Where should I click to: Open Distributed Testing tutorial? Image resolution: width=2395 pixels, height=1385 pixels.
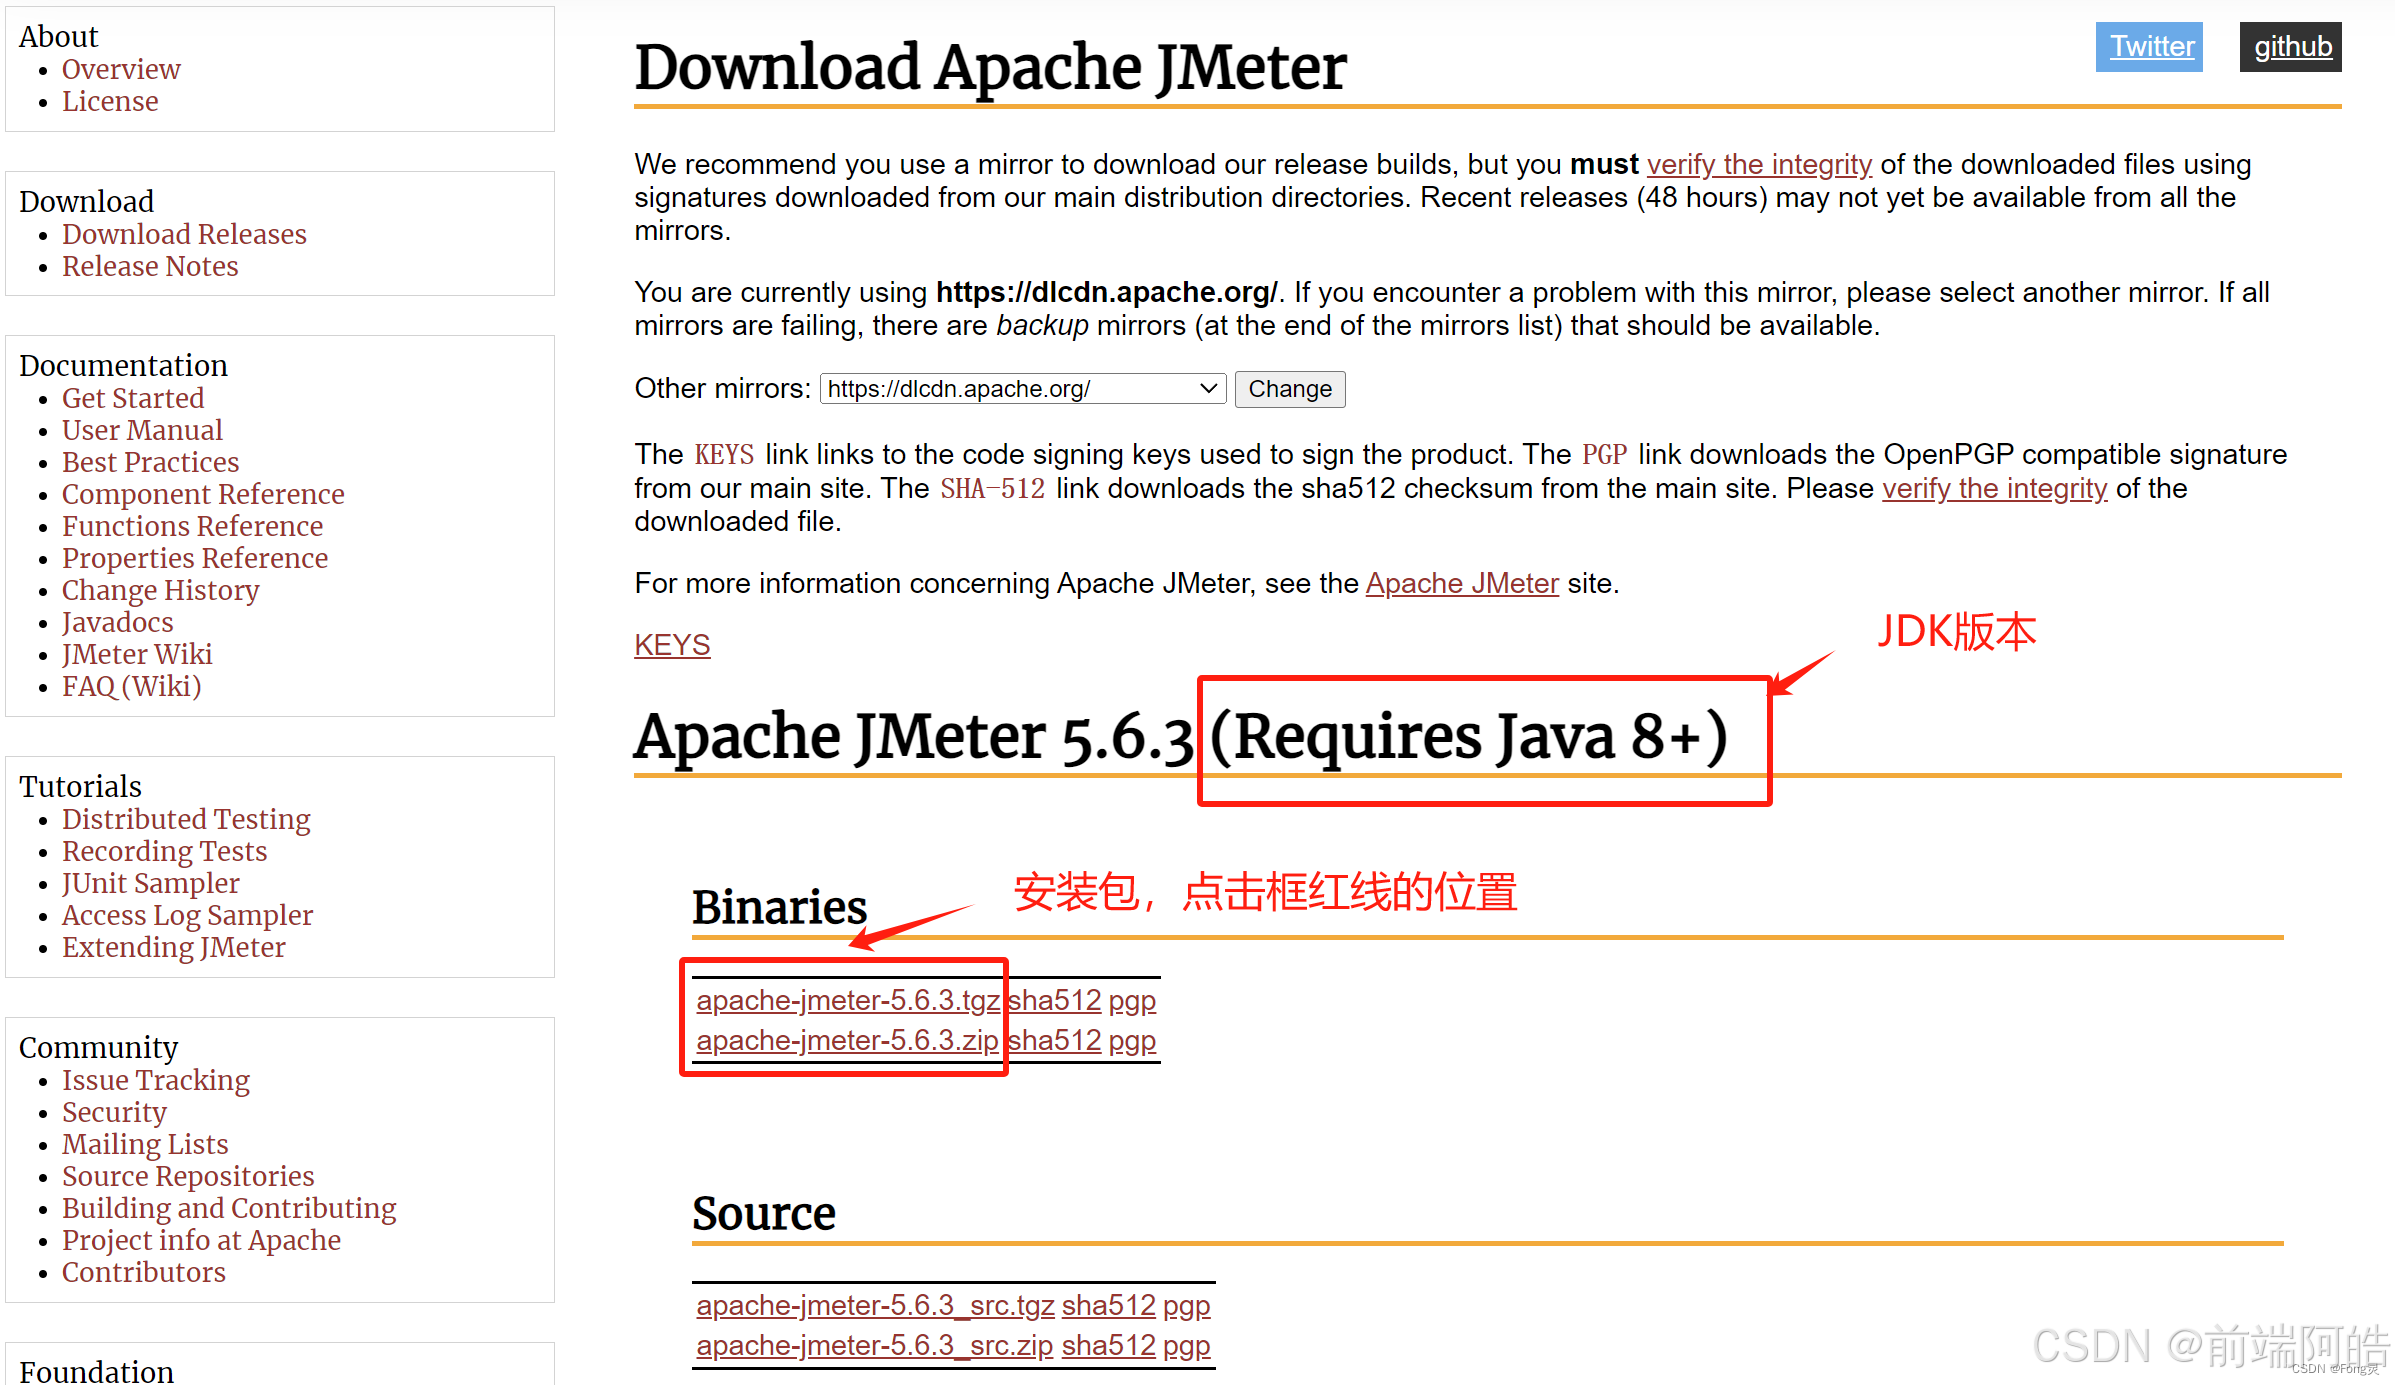pyautogui.click(x=186, y=819)
